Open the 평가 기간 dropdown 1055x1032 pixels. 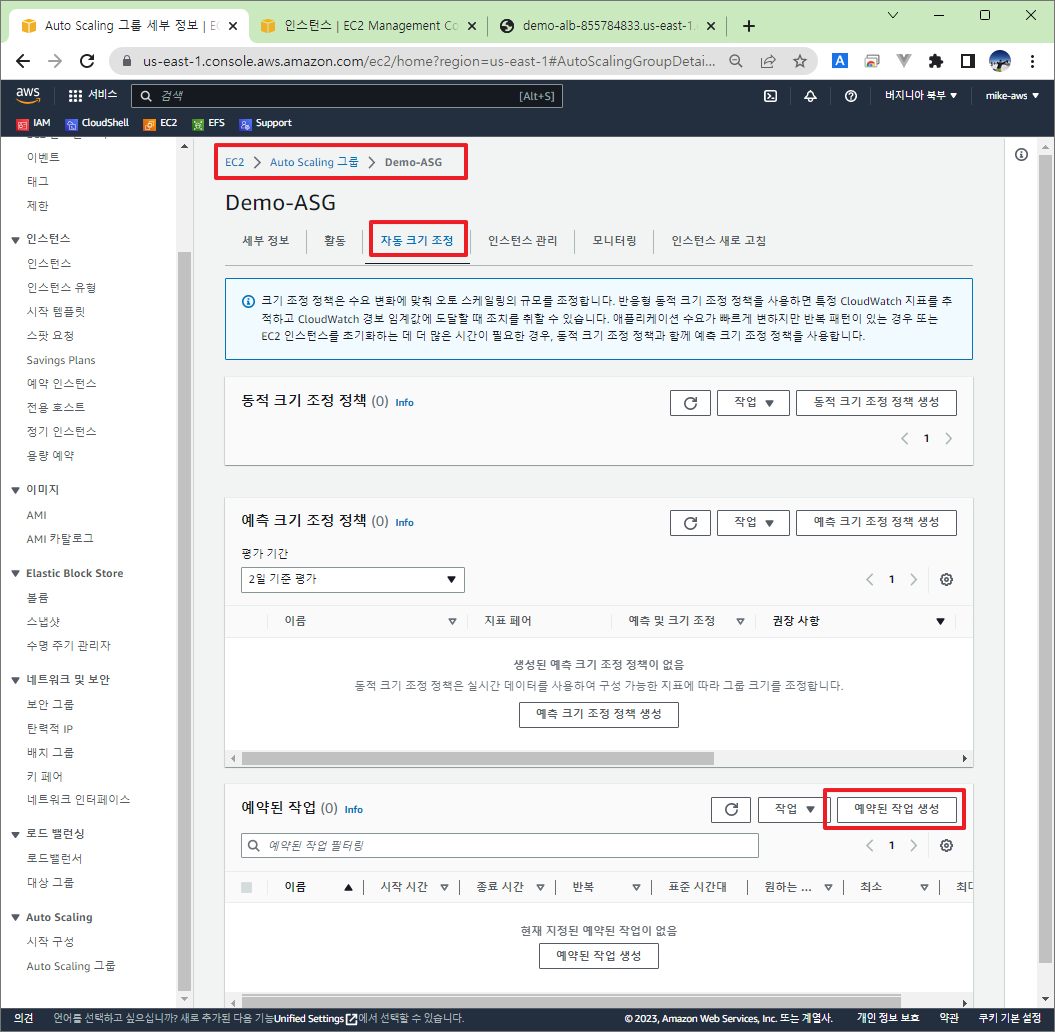click(x=353, y=579)
